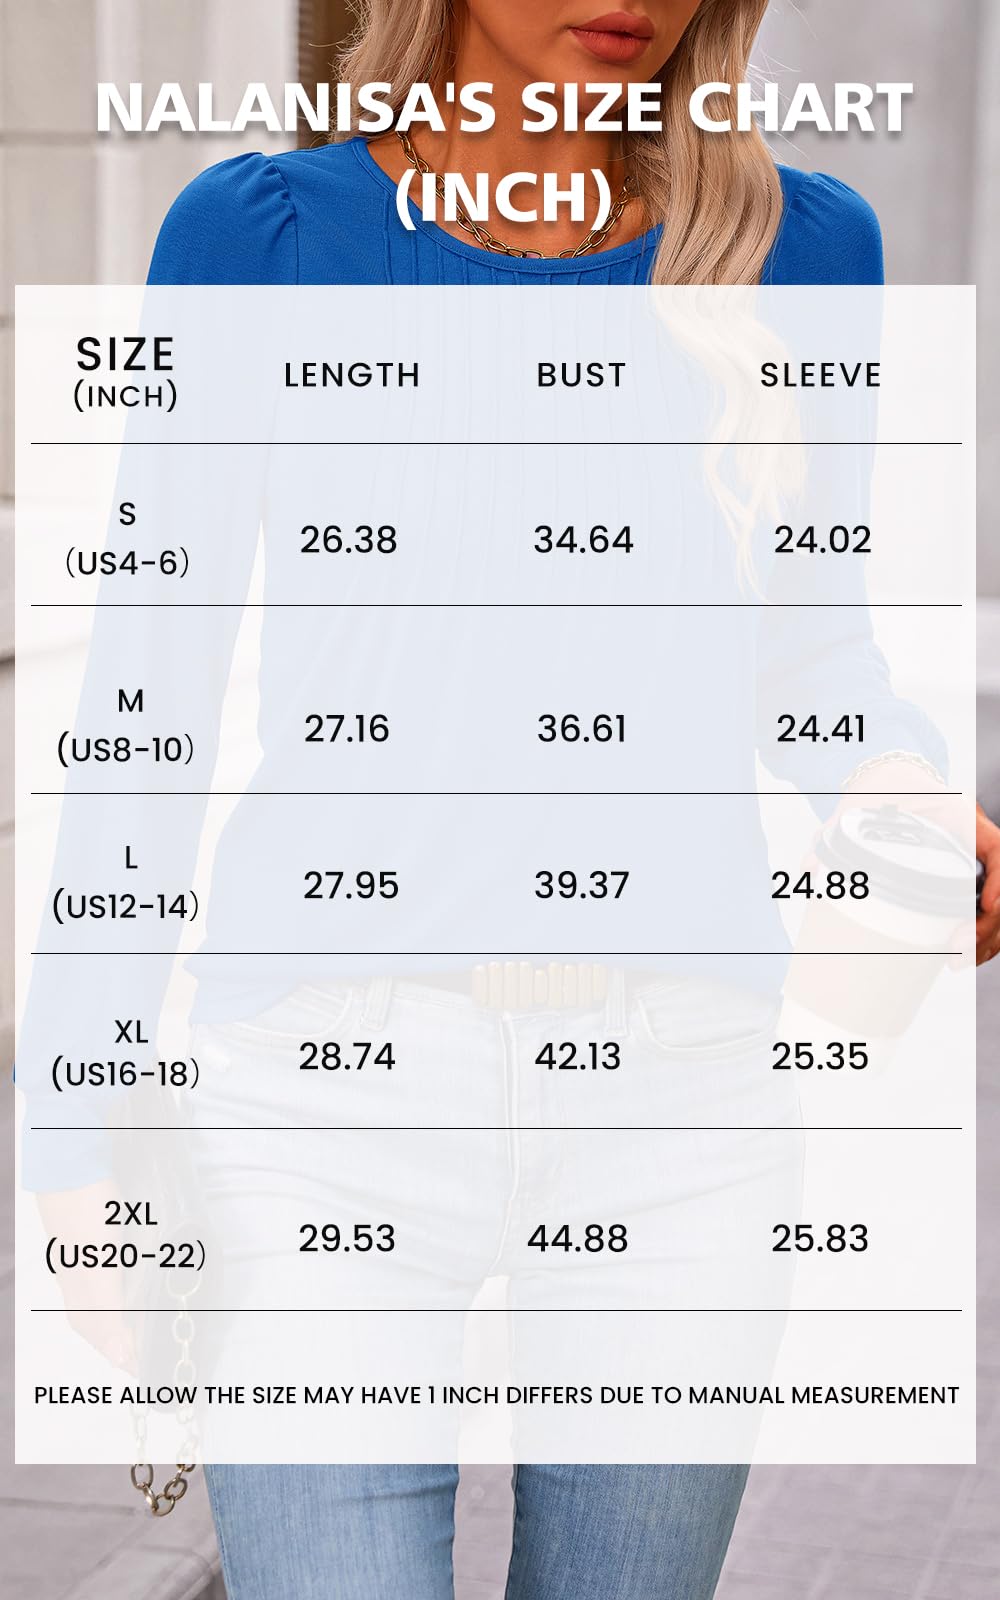Click the SIZE (INCH) header cell
Image resolution: width=1000 pixels, height=1600 pixels.
(x=126, y=373)
